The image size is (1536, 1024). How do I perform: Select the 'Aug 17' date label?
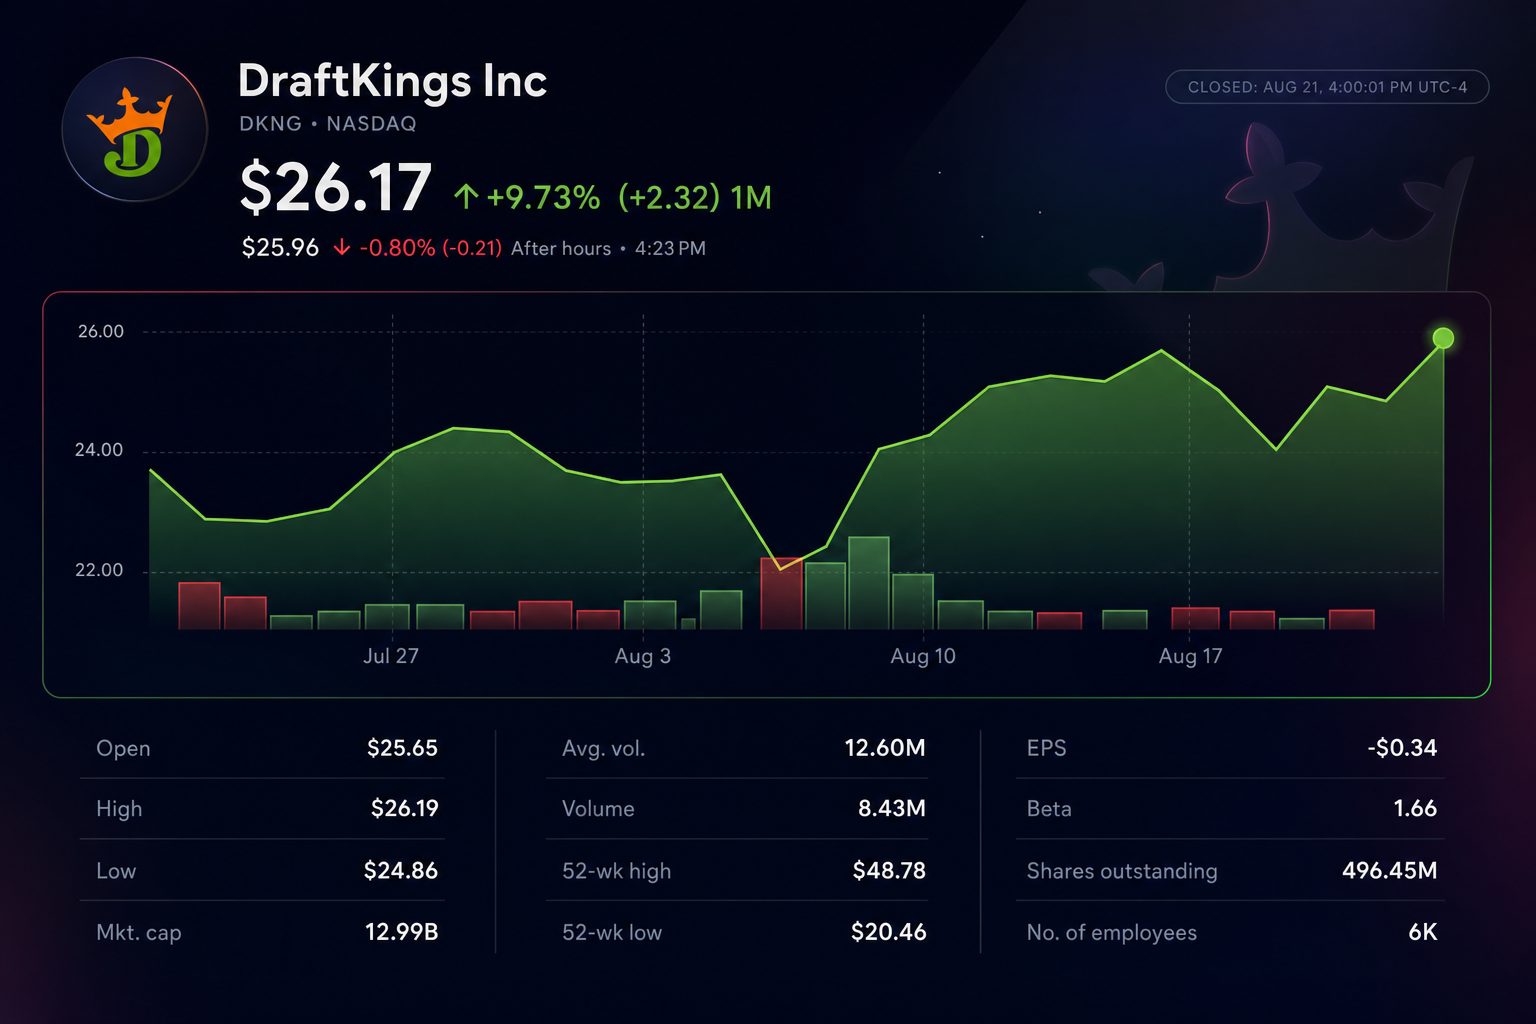click(x=1190, y=656)
